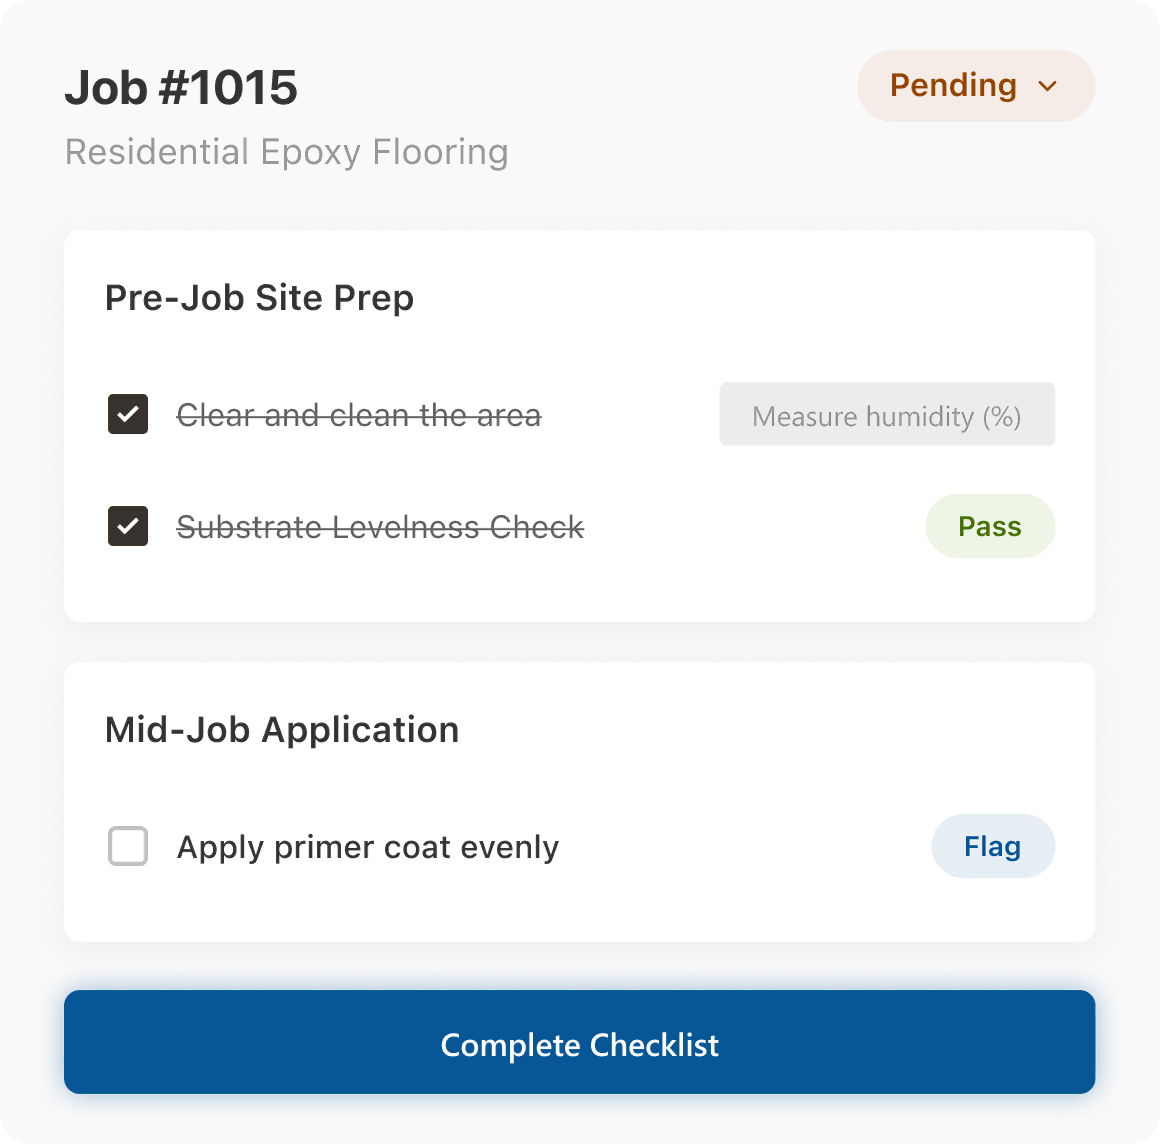Screen dimensions: 1160x1144
Task: Check the Apply primer coat evenly checkbox
Action: 128,846
